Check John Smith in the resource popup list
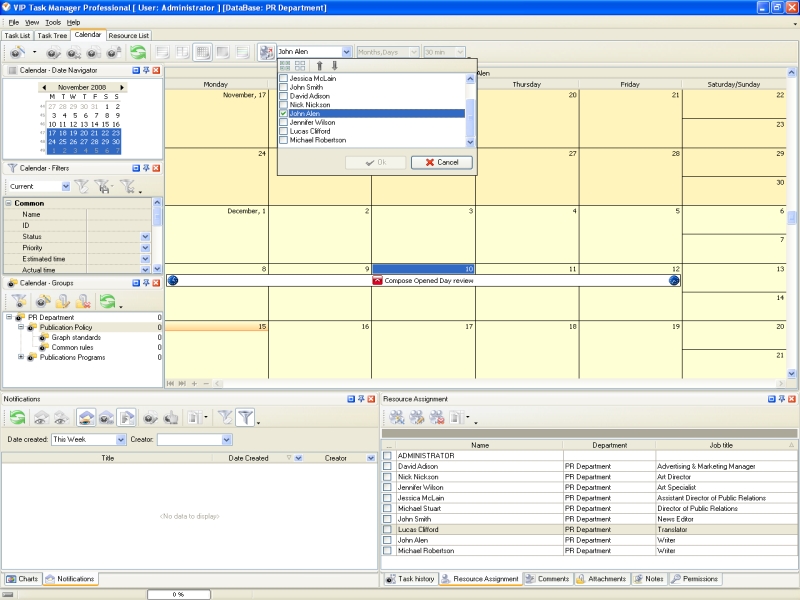Image resolution: width=800 pixels, height=600 pixels. tap(284, 87)
